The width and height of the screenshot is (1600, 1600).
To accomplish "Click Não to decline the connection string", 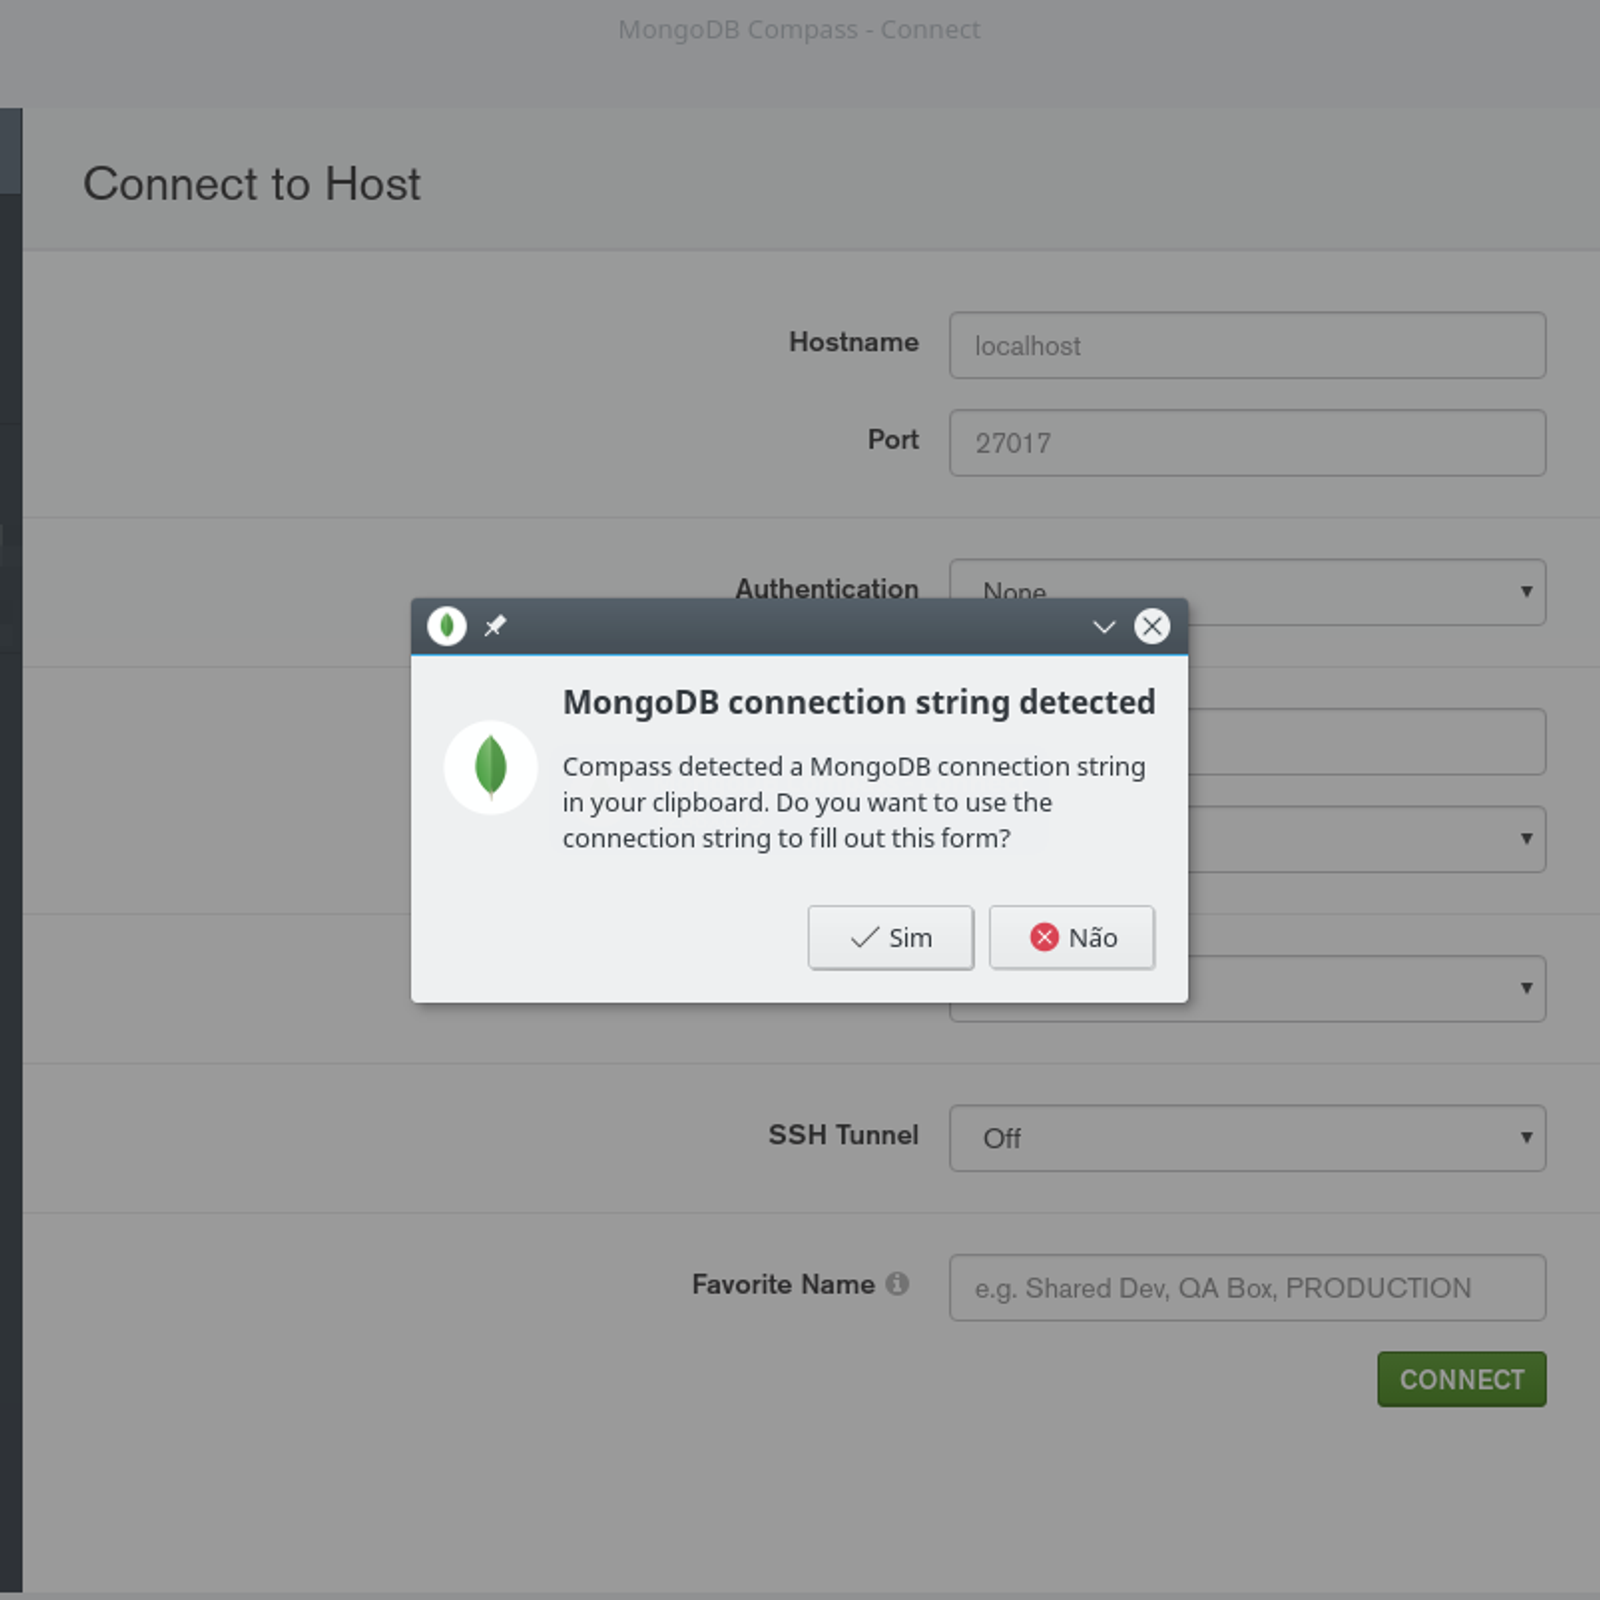I will 1072,937.
